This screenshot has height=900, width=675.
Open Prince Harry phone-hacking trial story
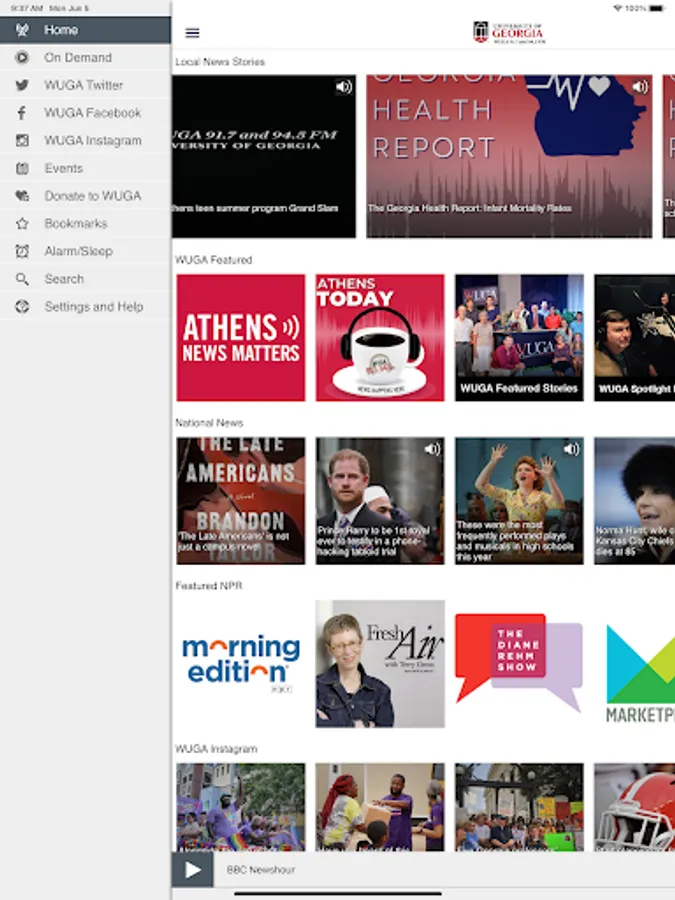tap(380, 501)
